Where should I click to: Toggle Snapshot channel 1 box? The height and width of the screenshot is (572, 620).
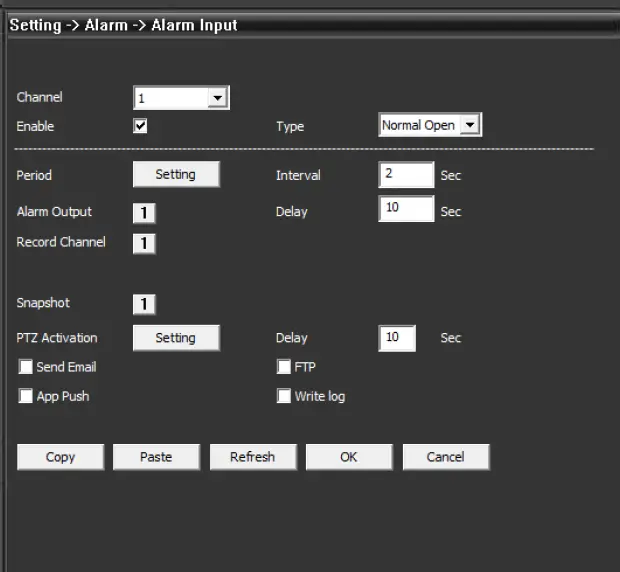(144, 304)
